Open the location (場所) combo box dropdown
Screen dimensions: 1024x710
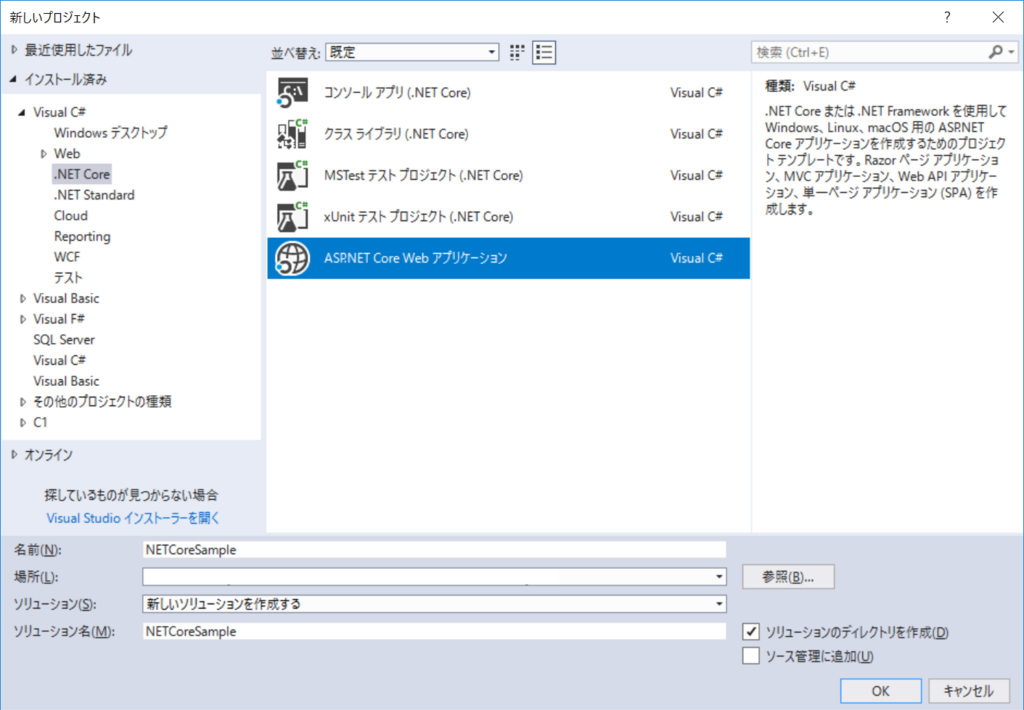tap(719, 577)
